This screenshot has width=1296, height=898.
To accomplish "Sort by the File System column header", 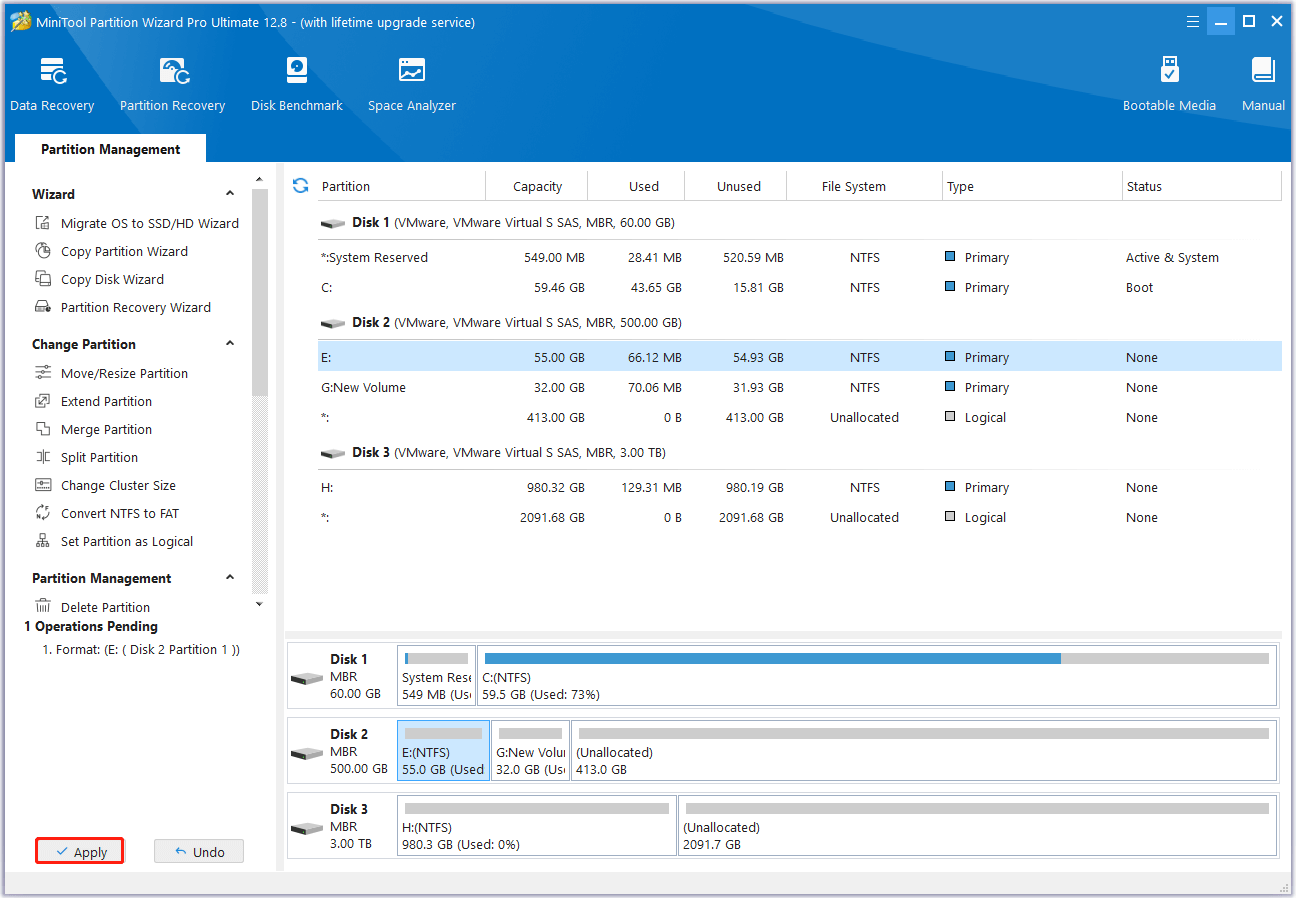I will [x=865, y=186].
